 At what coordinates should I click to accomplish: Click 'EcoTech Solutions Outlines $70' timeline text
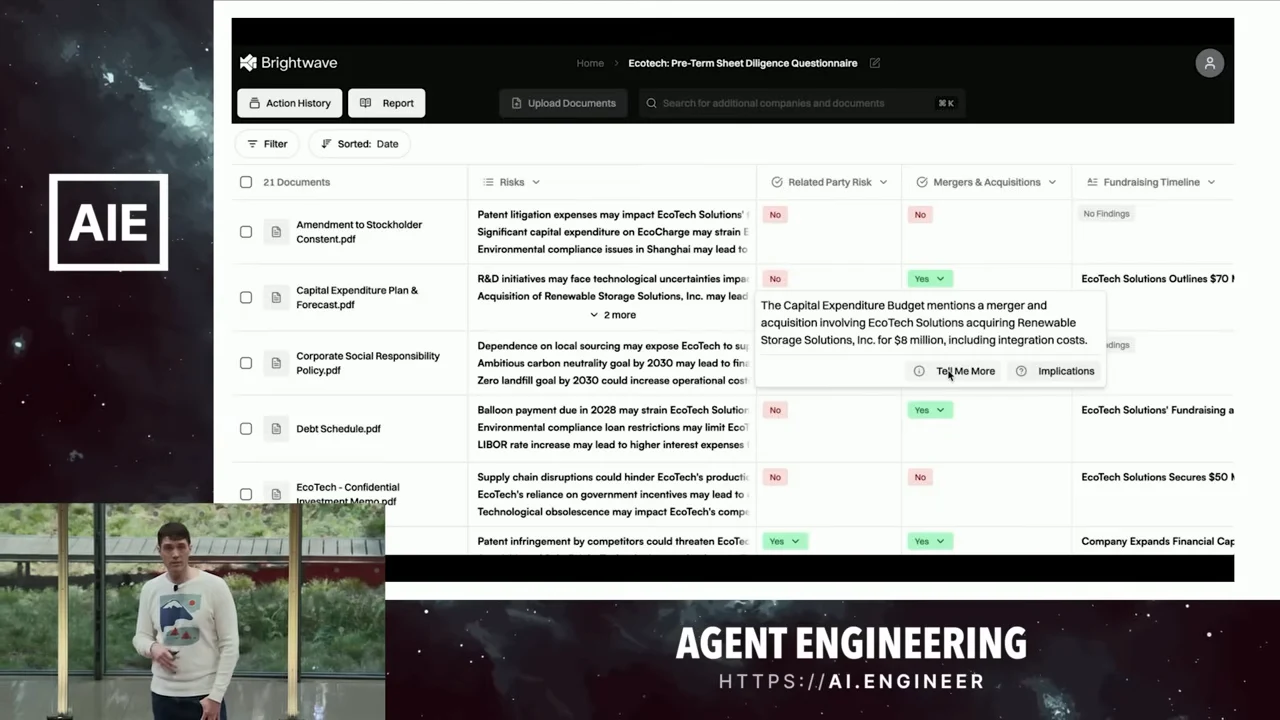point(1157,279)
